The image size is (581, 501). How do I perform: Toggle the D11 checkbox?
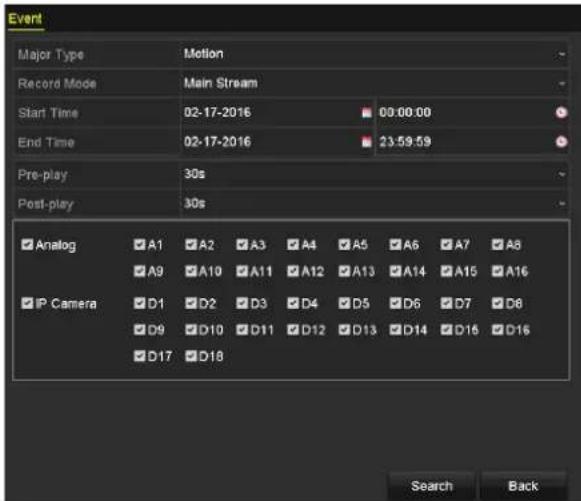(242, 329)
